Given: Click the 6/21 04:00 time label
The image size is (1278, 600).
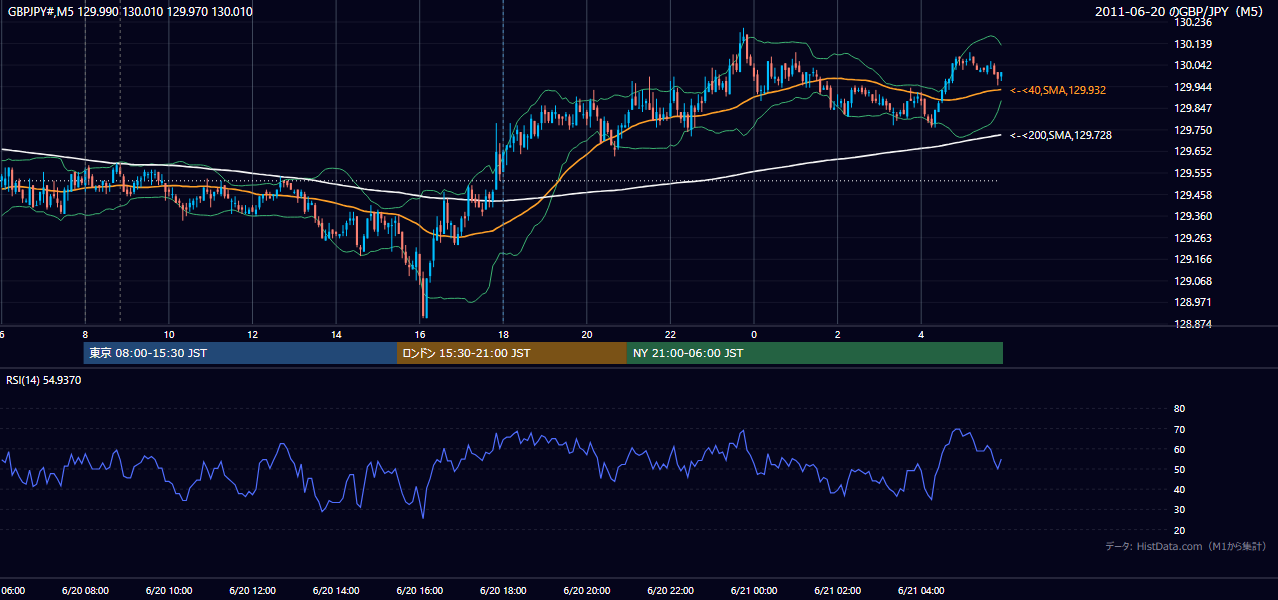Looking at the screenshot, I should [921, 591].
